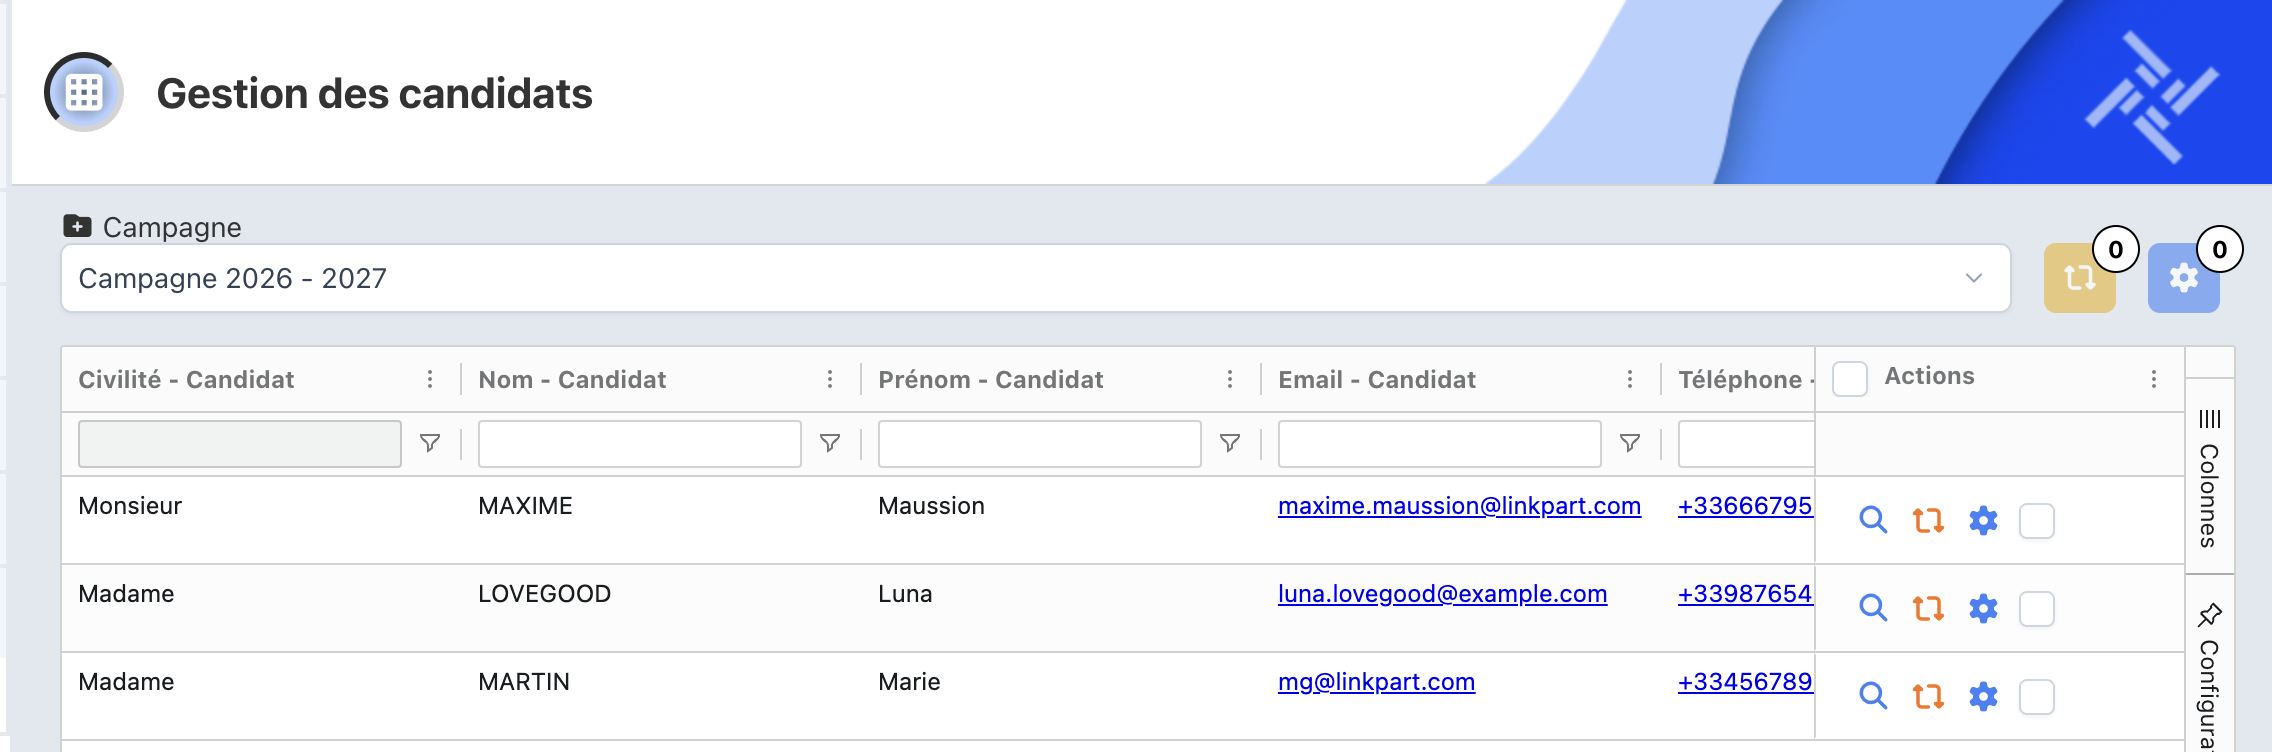
Task: Open filter options for Civilité column
Action: click(x=430, y=443)
